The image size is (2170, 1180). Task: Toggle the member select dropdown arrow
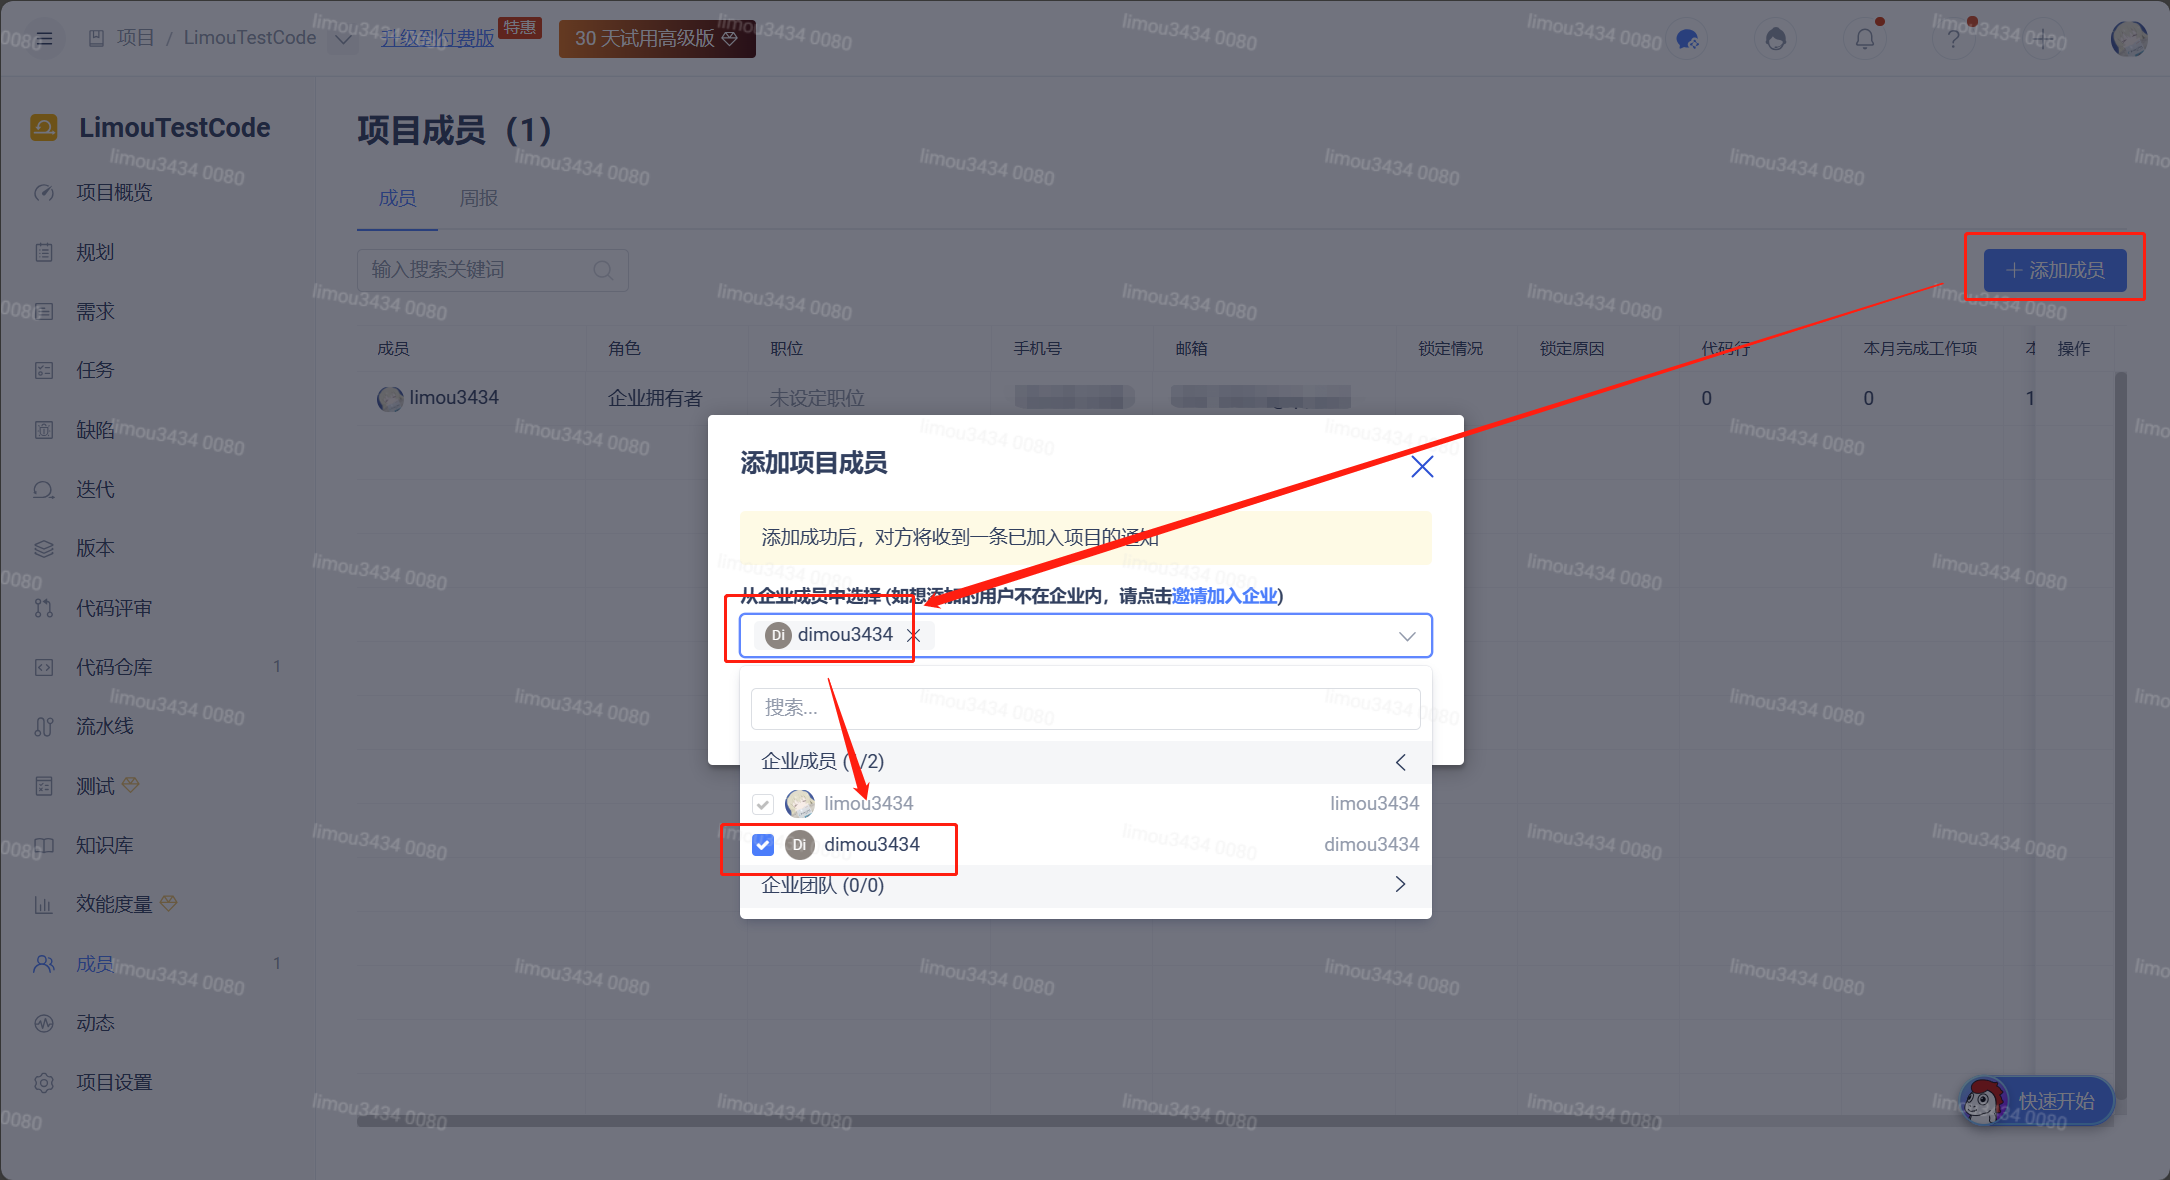[1407, 636]
